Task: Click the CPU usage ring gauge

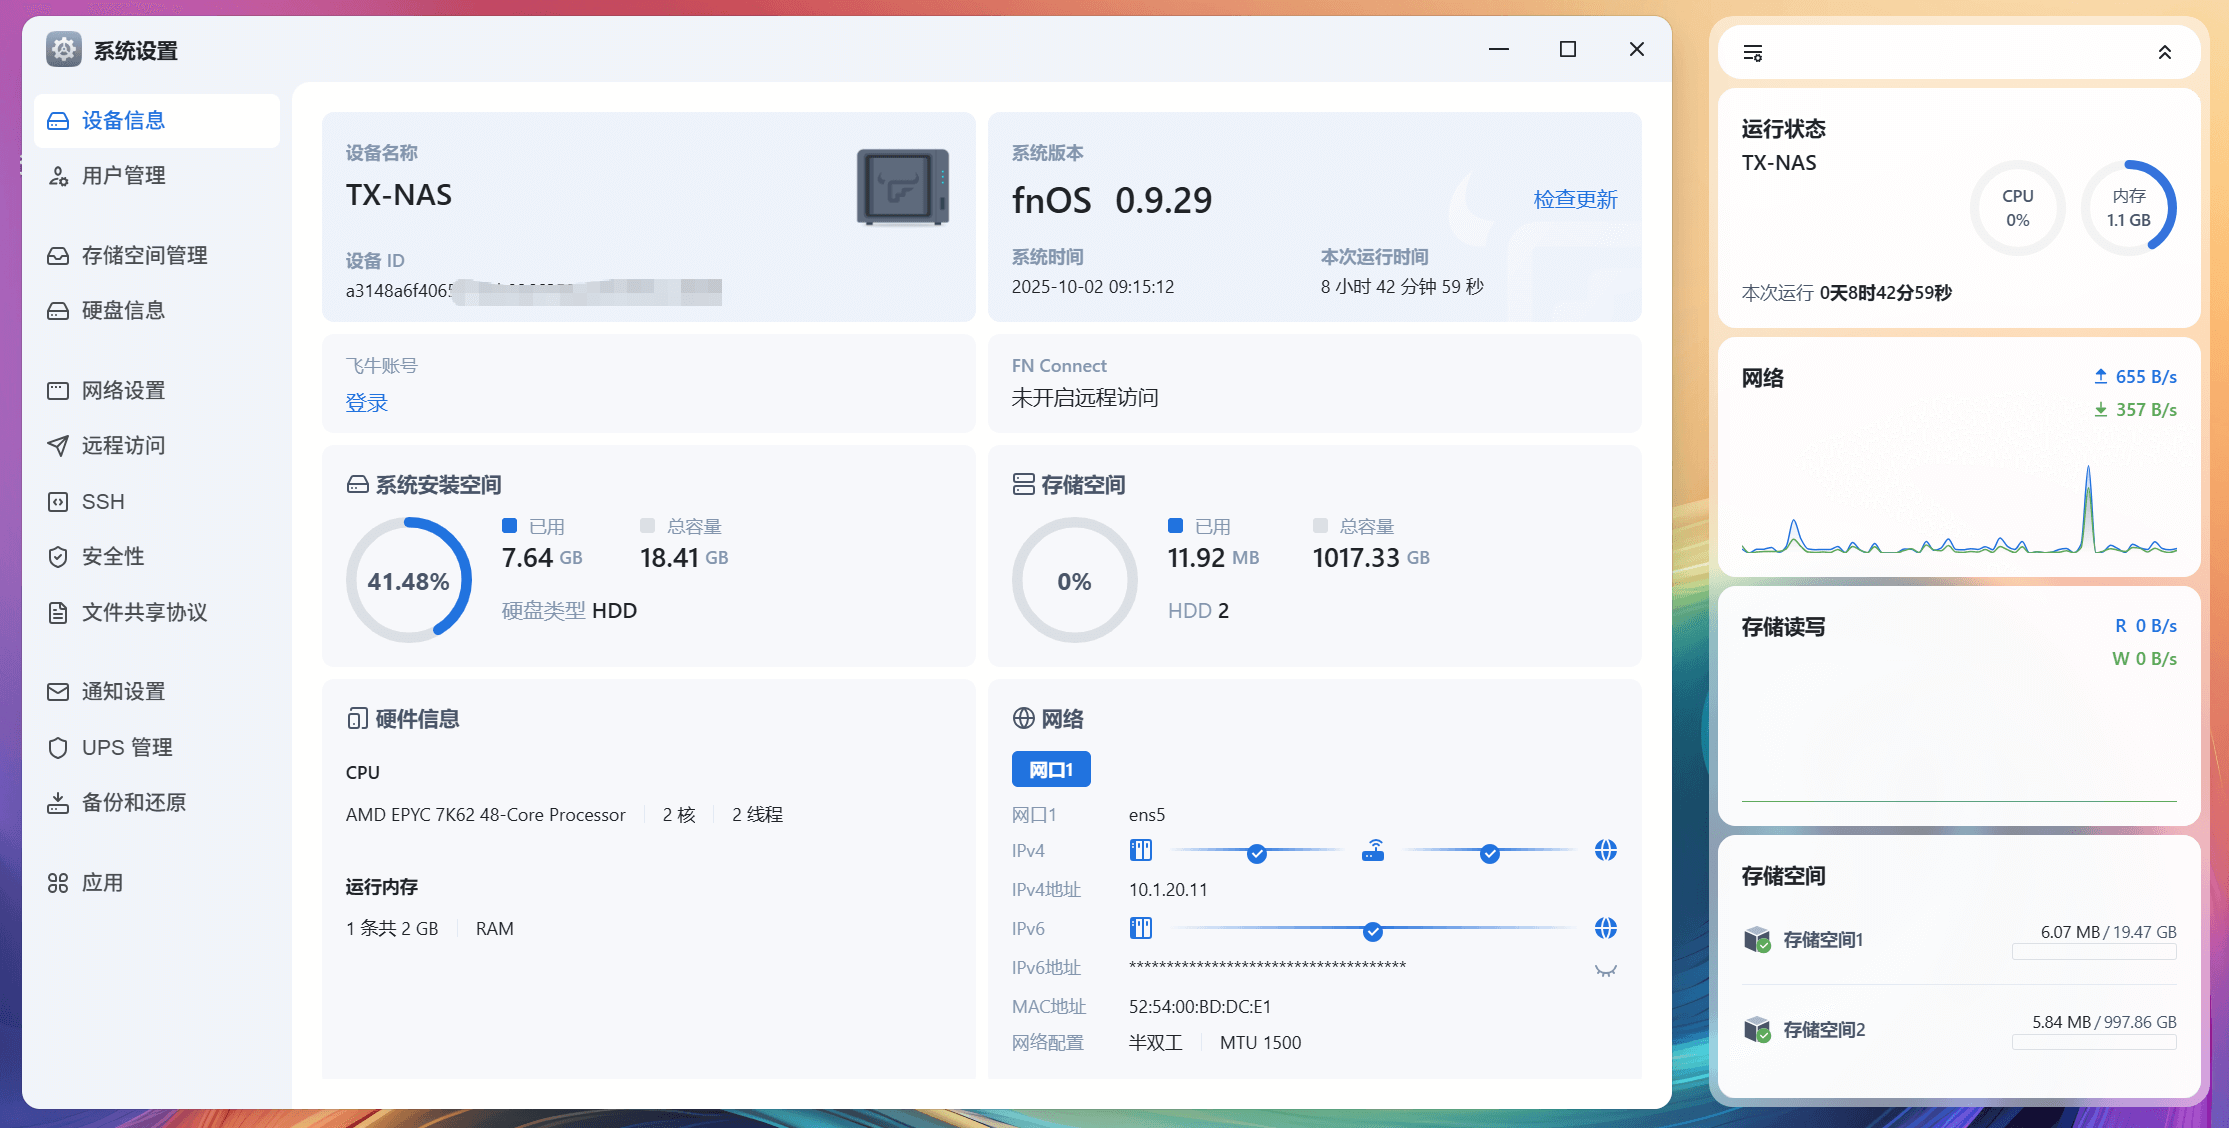Action: 2017,208
